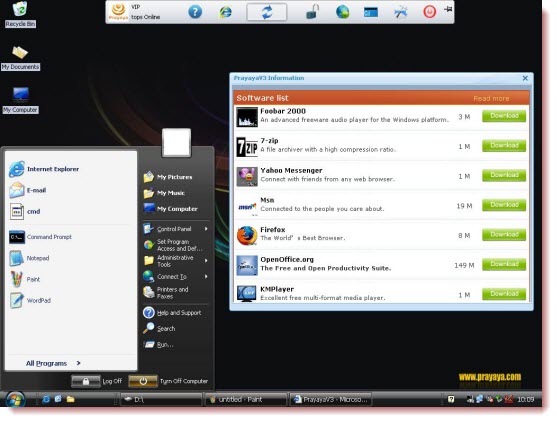
Task: Download Msn
Action: [x=504, y=205]
